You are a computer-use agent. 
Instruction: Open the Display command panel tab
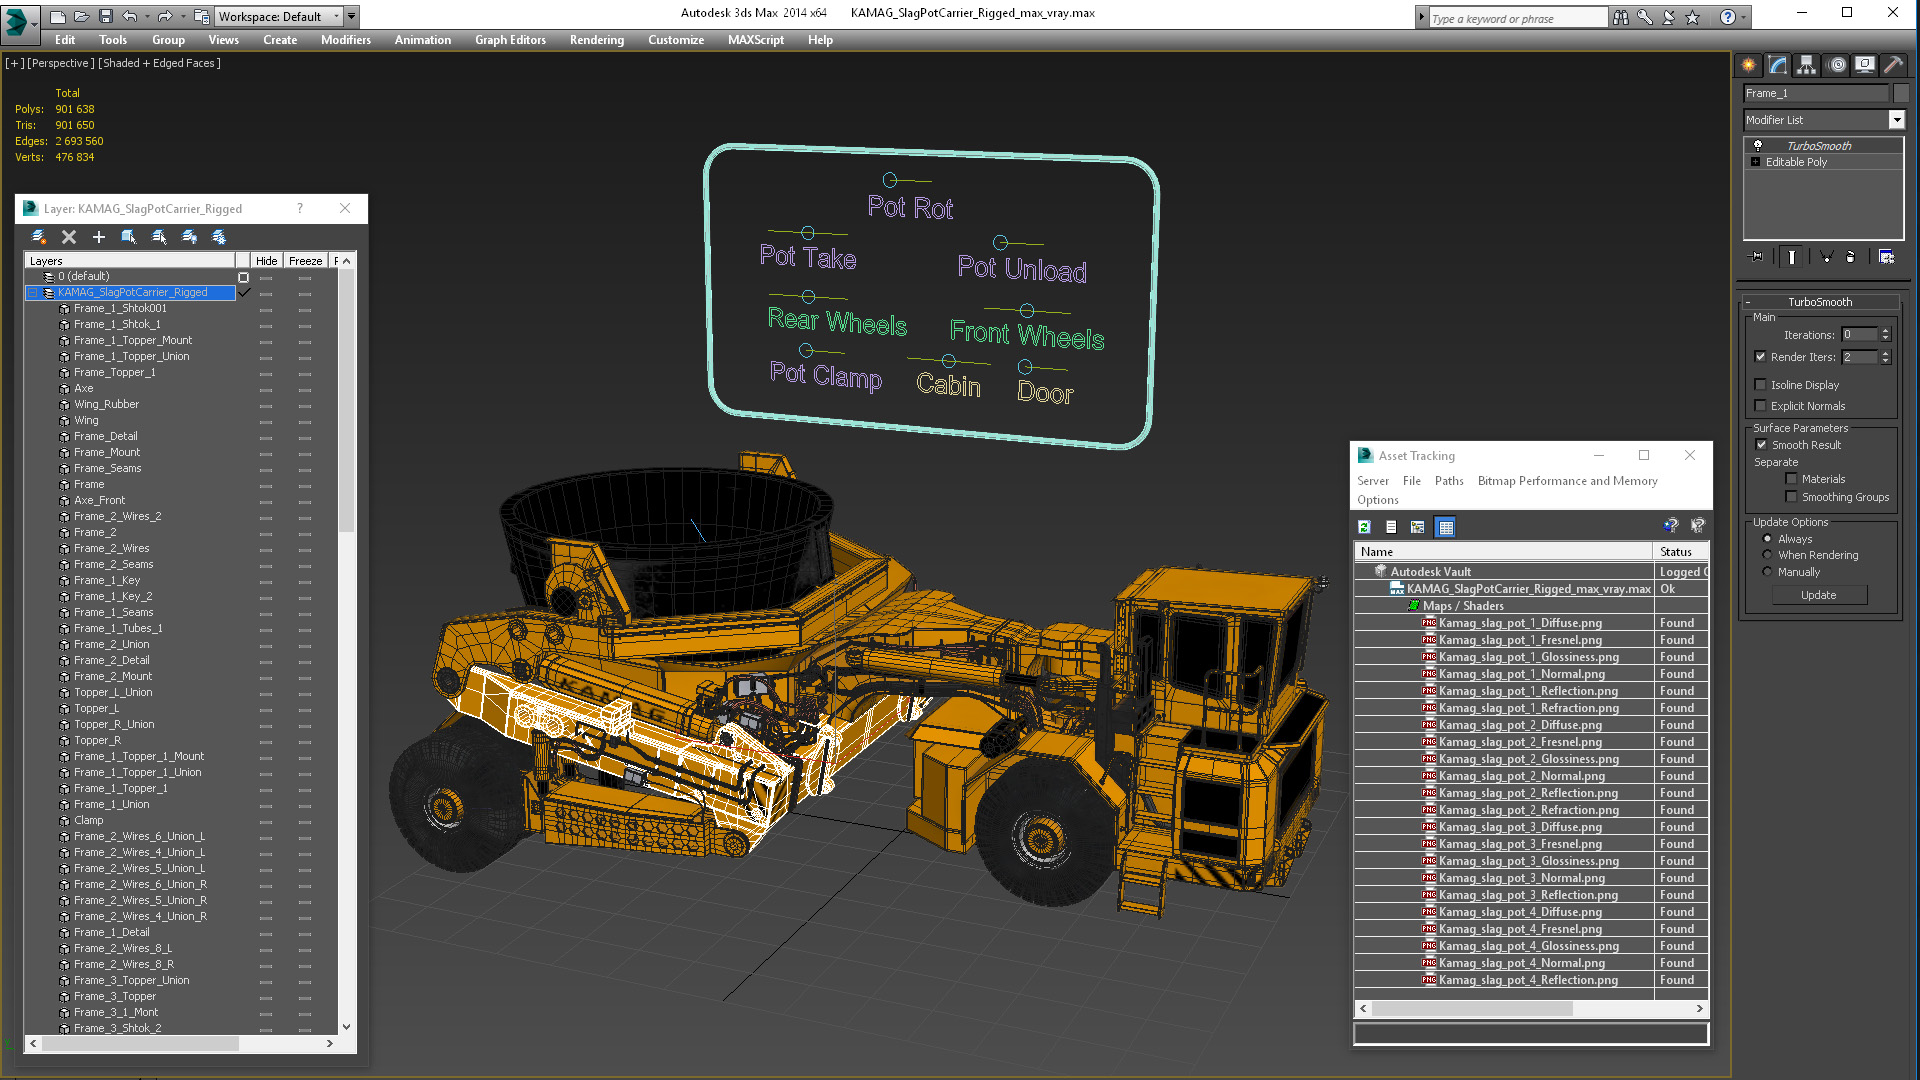(x=1865, y=65)
